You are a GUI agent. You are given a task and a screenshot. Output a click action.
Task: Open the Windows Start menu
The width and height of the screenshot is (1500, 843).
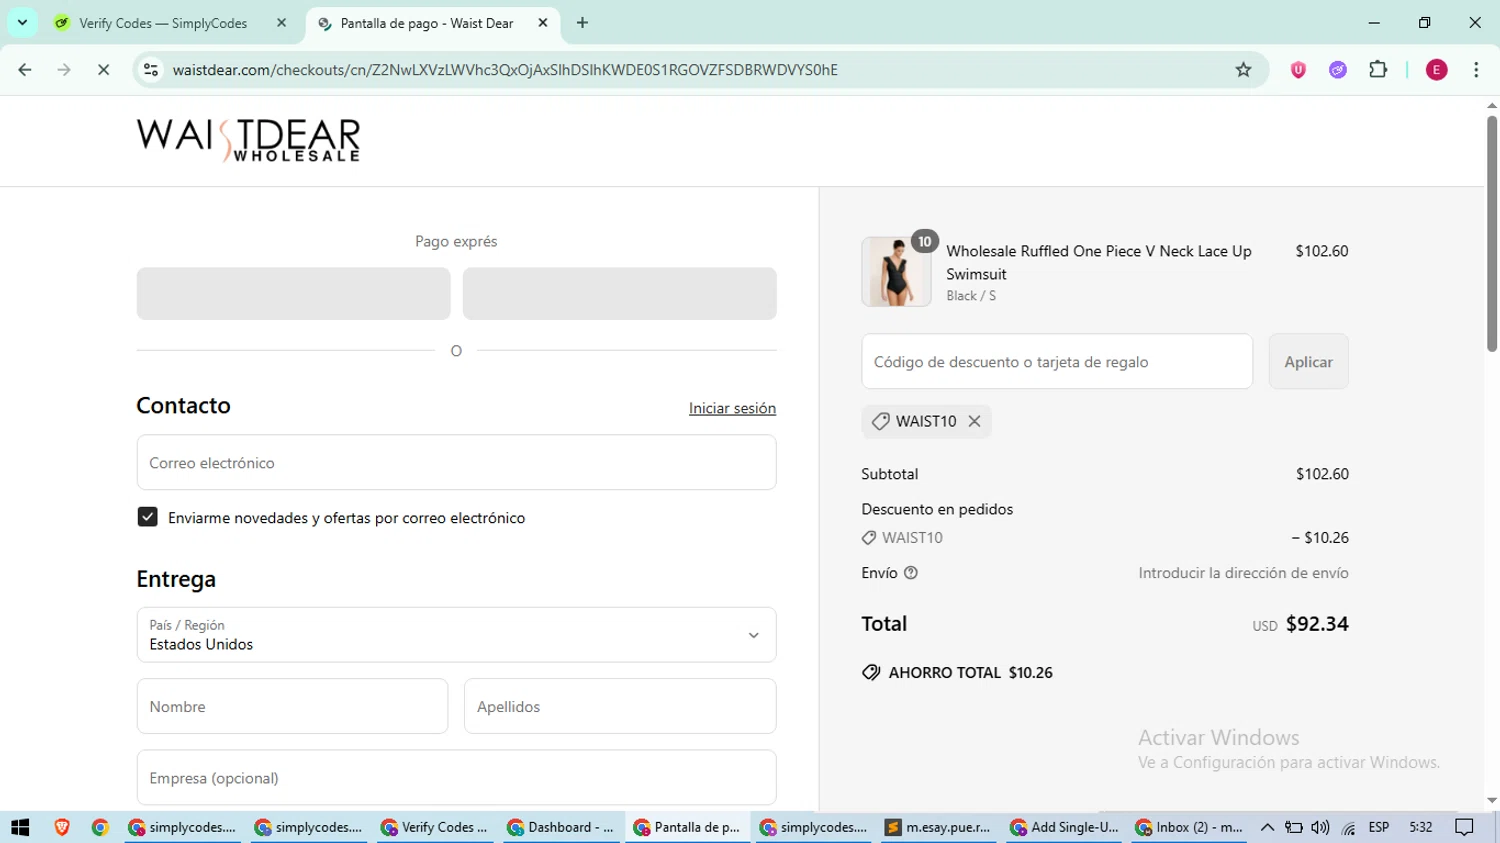coord(20,827)
